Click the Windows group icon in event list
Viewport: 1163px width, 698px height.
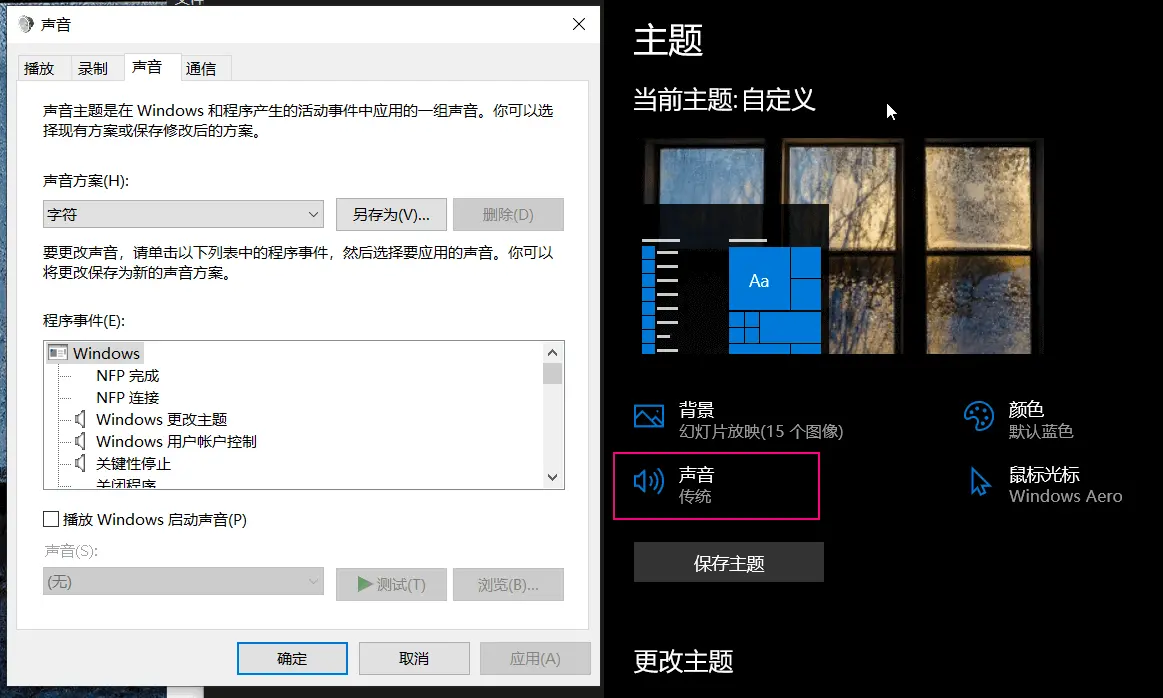(57, 353)
